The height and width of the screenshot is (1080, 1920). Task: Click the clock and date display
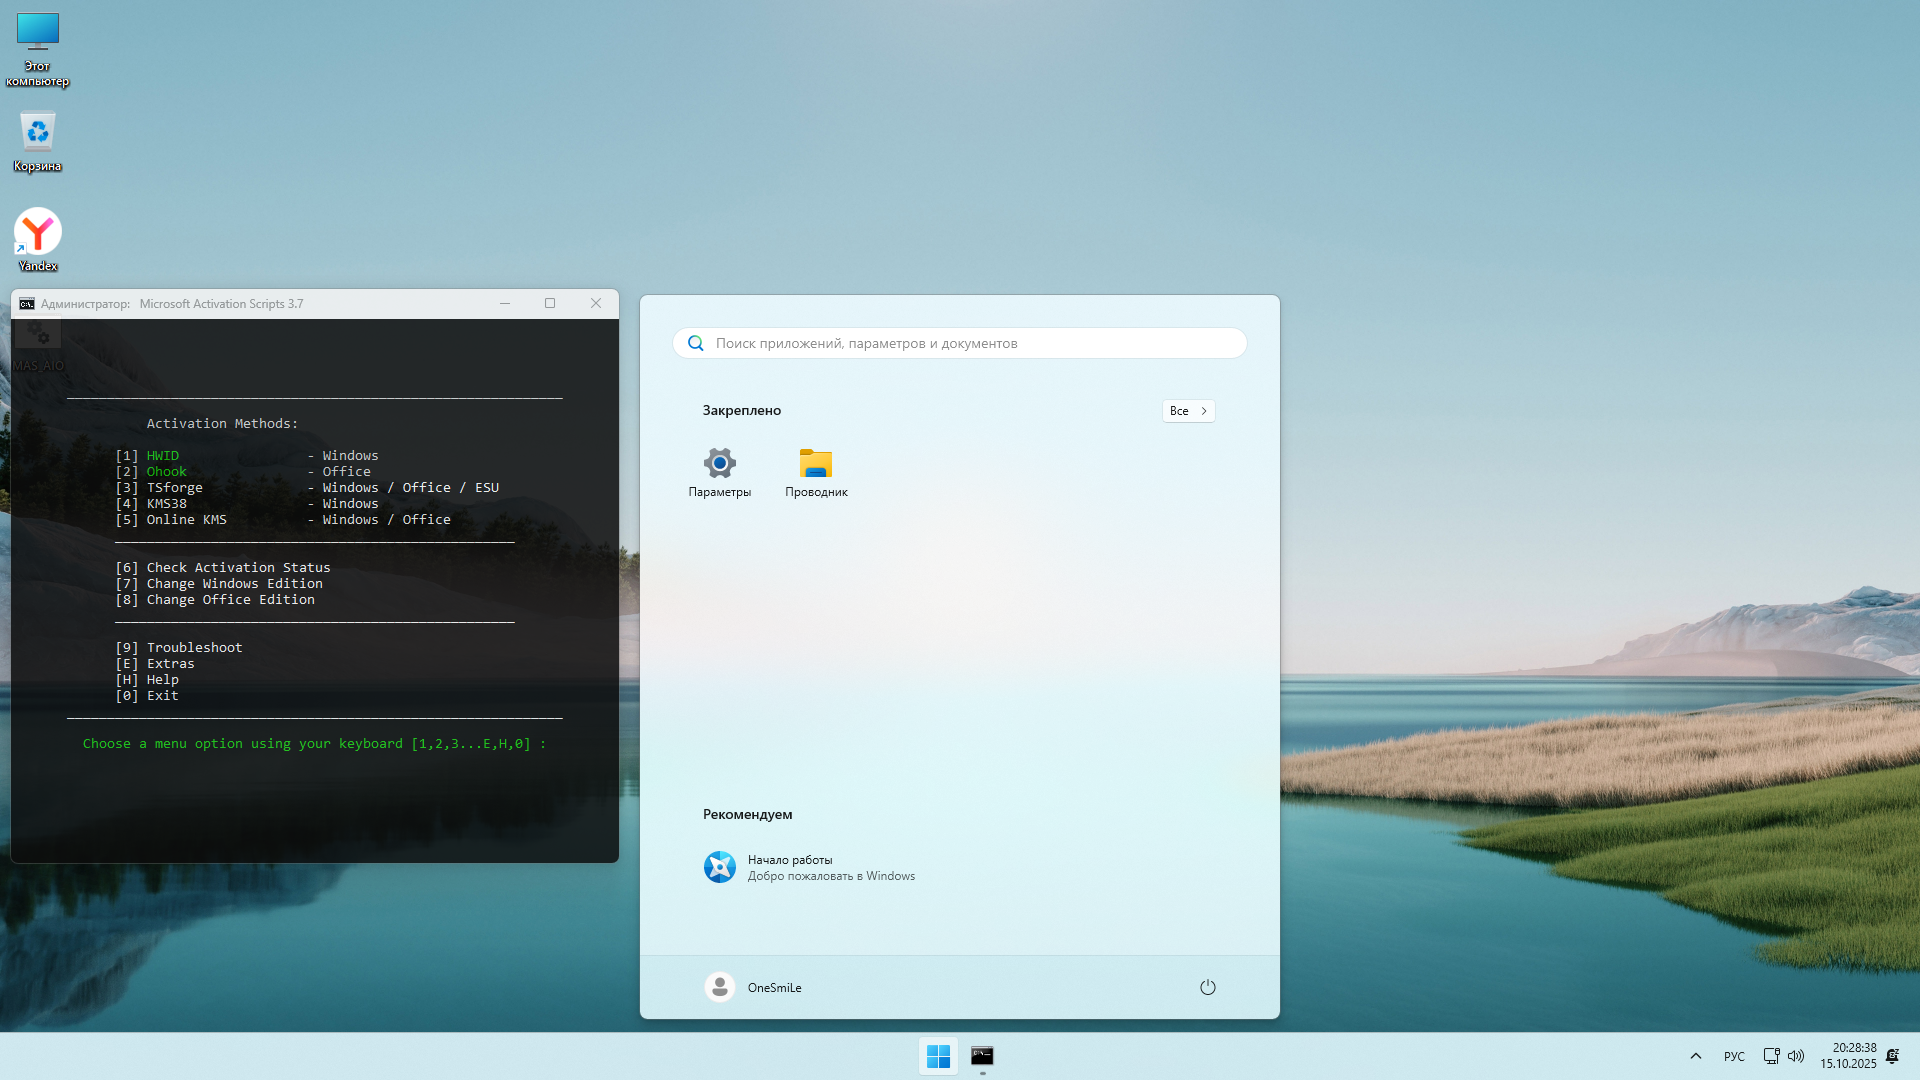1851,1055
